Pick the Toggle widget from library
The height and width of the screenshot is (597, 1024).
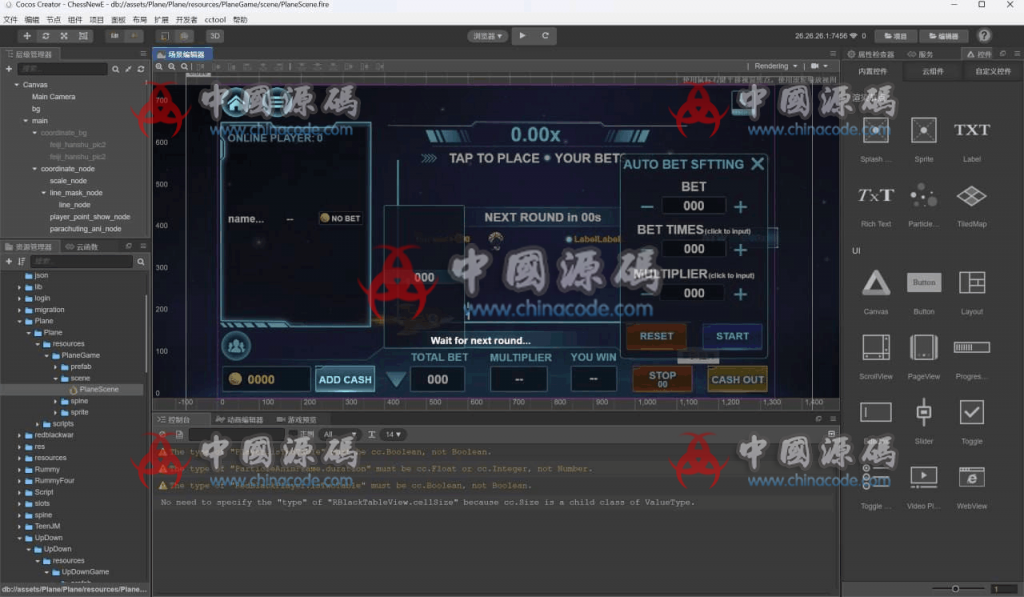pos(971,412)
